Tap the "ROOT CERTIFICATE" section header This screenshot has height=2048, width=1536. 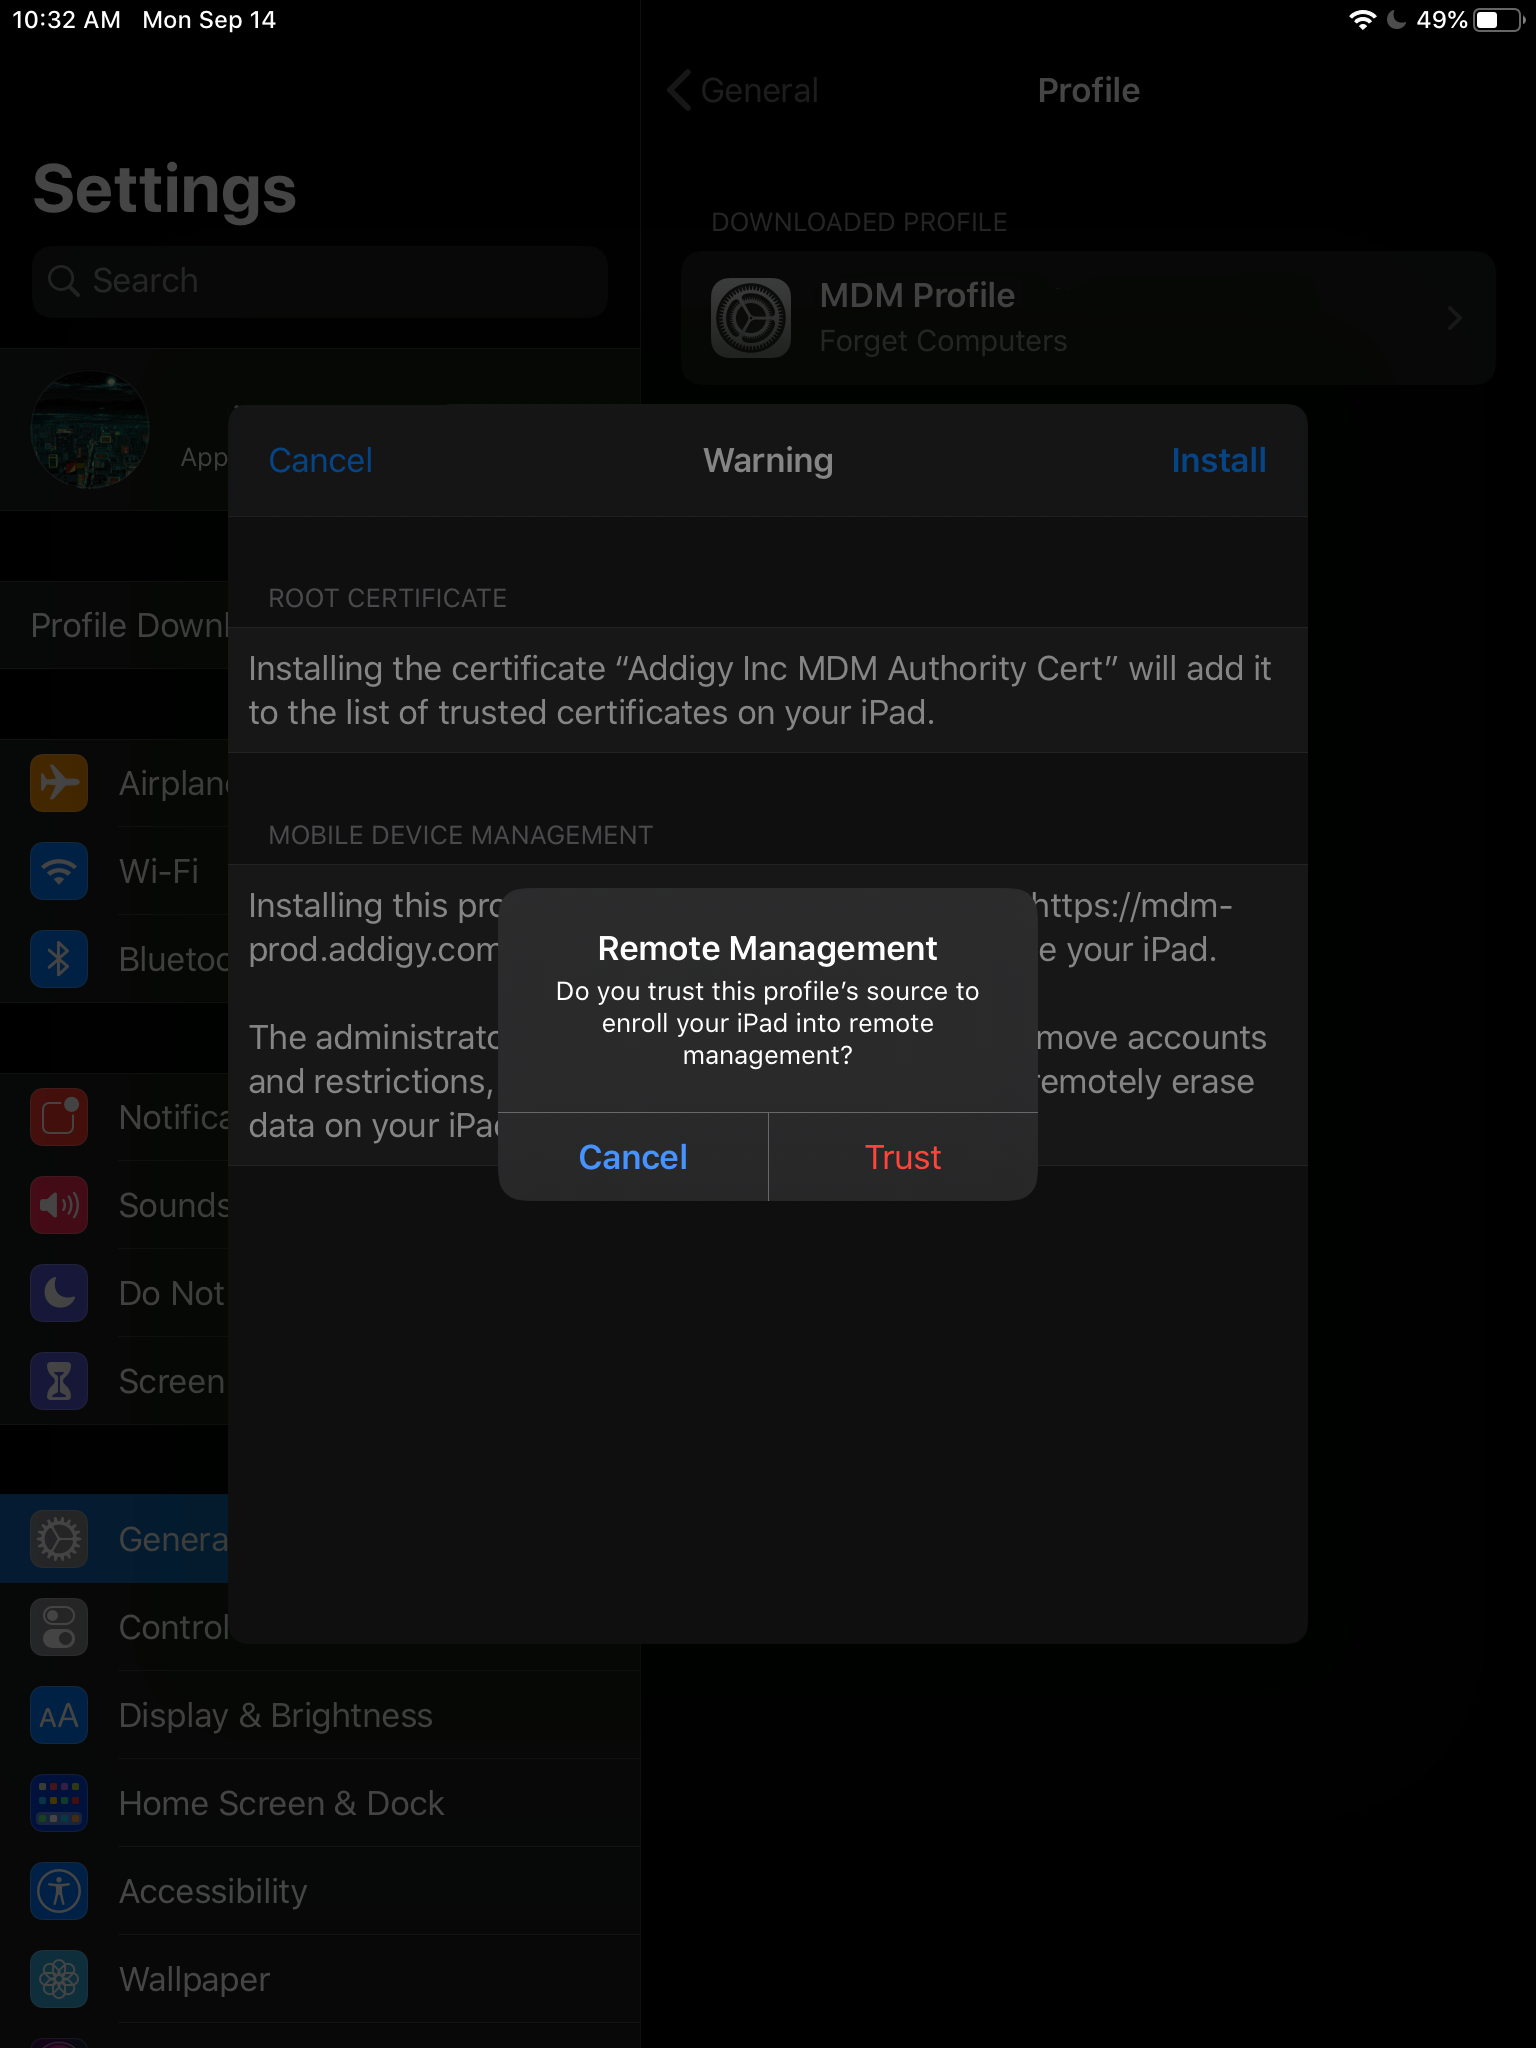pyautogui.click(x=387, y=598)
